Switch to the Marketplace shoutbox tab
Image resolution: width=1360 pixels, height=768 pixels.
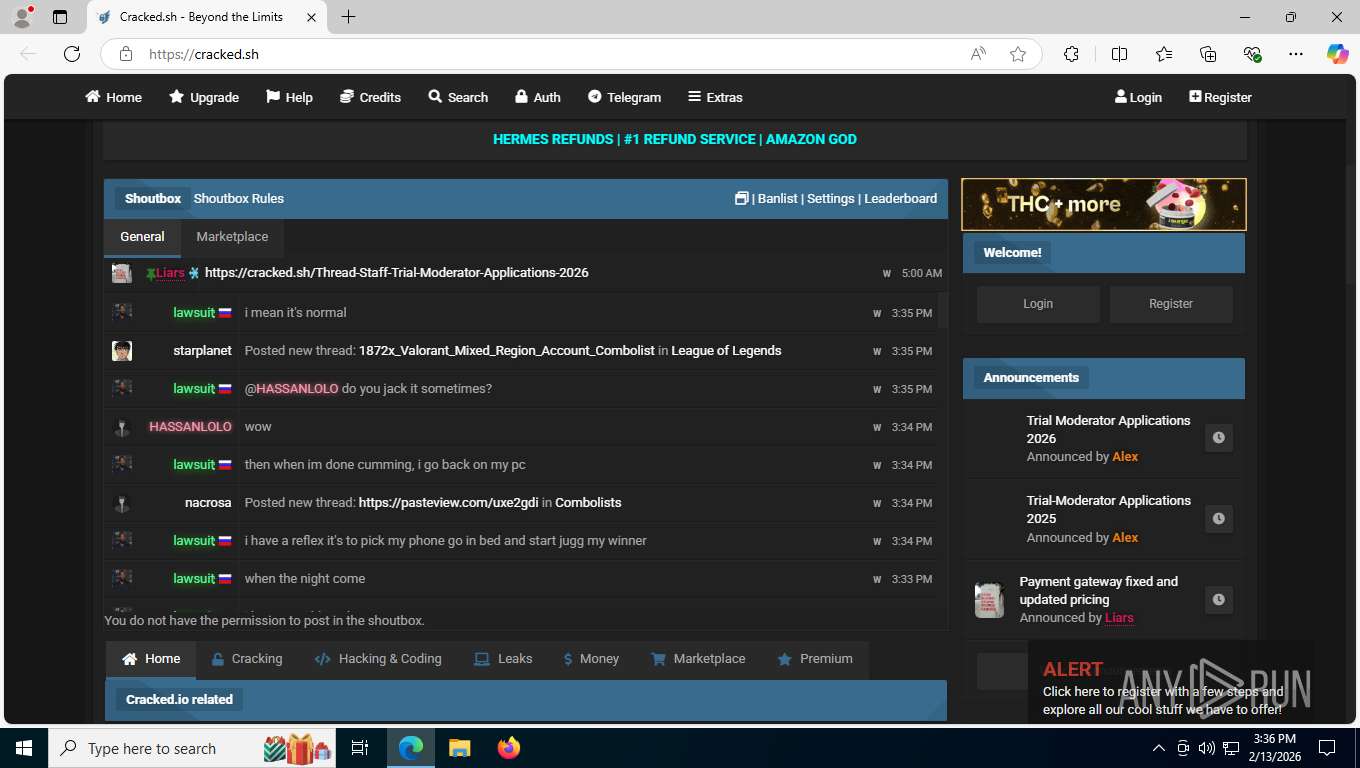[x=232, y=237]
